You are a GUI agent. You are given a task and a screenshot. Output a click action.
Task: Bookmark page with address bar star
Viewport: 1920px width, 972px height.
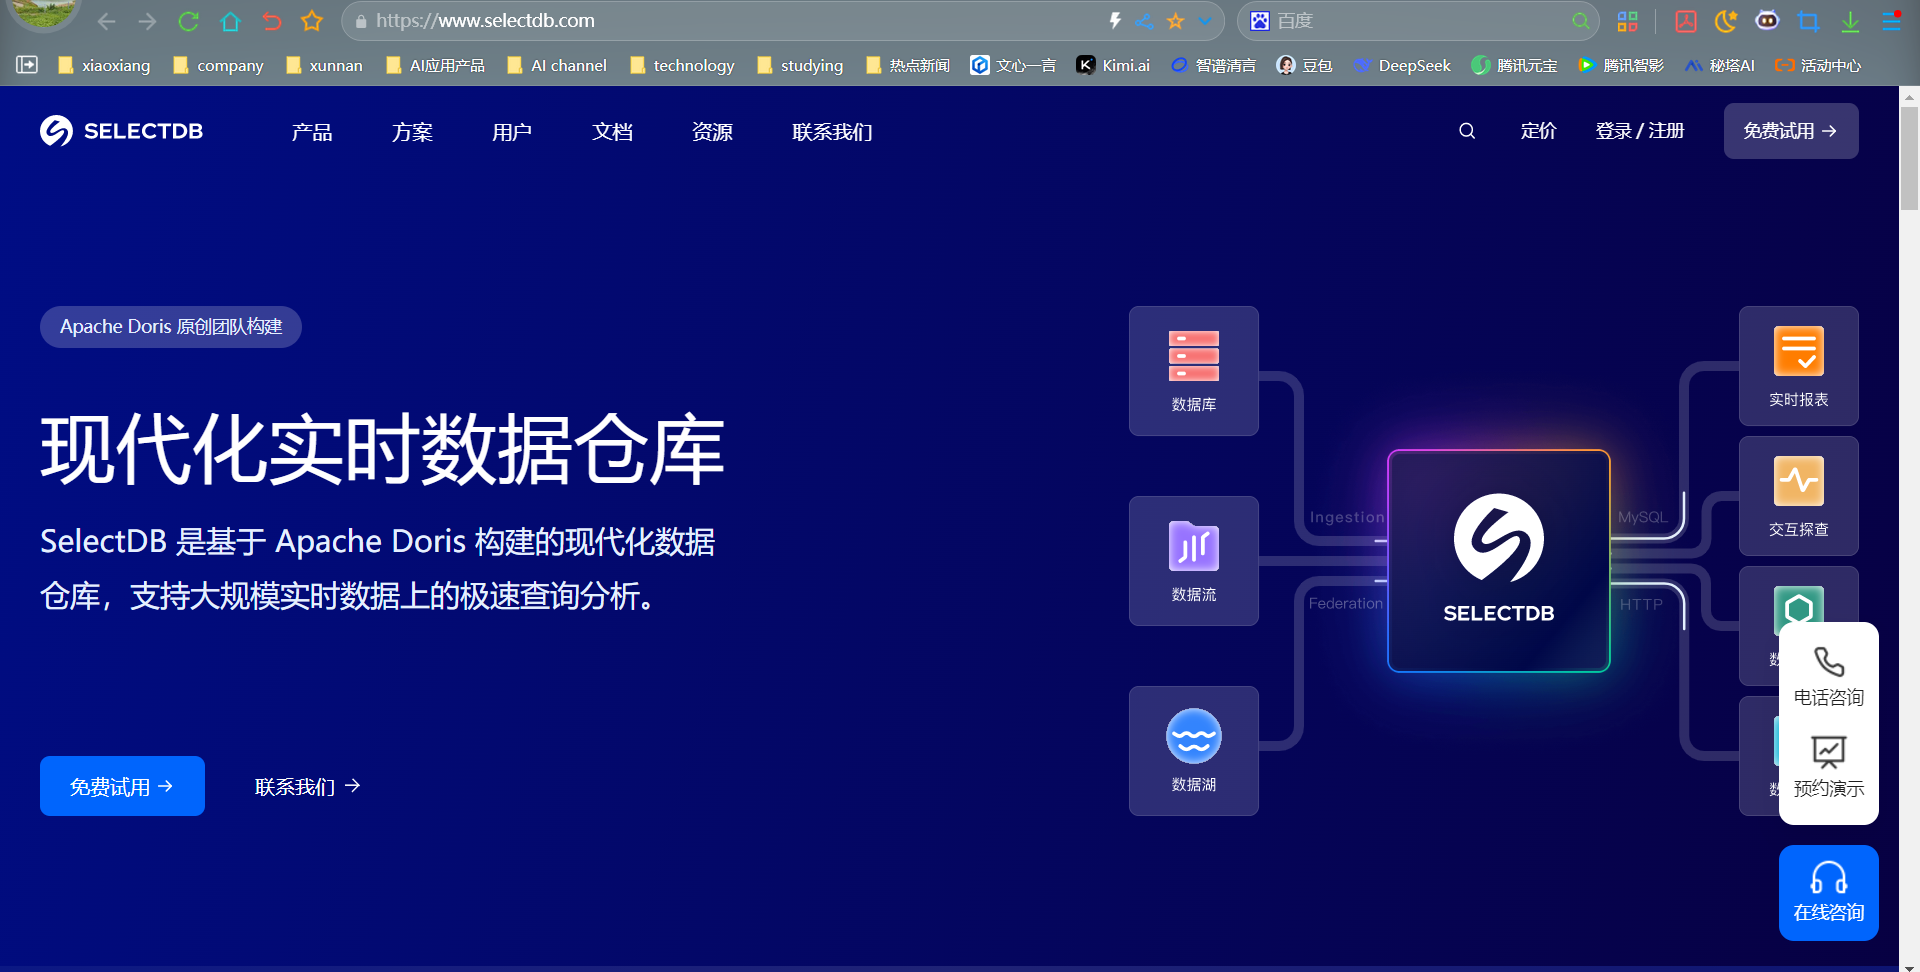(1175, 20)
